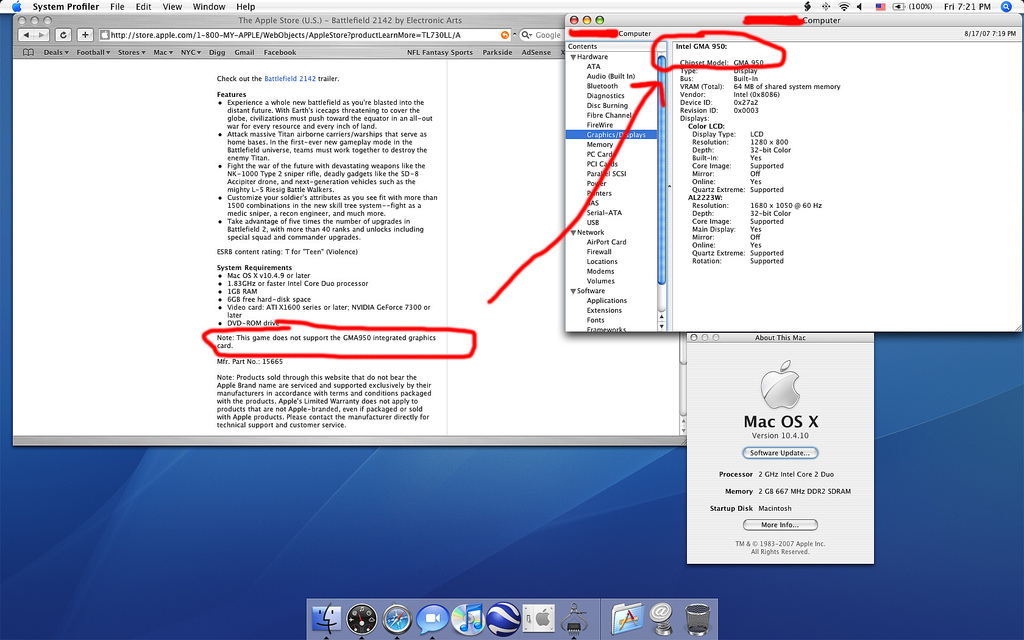Select Firewall under Network

(599, 251)
